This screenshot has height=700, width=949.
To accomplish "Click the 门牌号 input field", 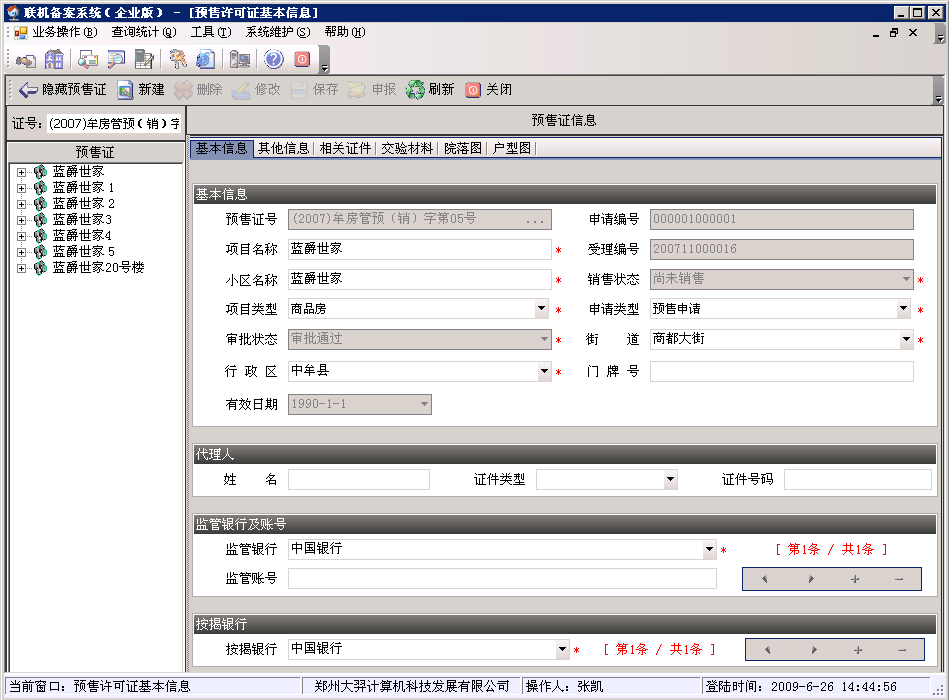I will (x=781, y=372).
